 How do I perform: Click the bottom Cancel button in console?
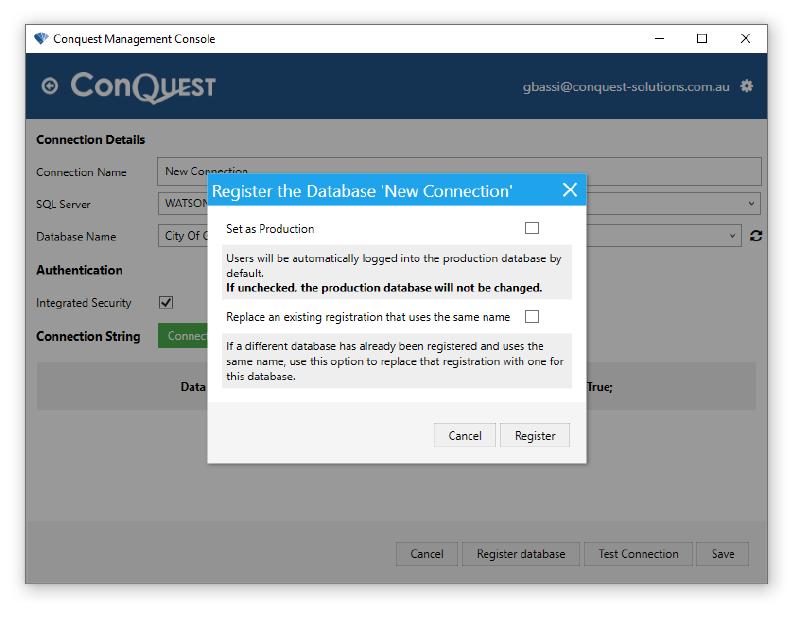point(427,554)
